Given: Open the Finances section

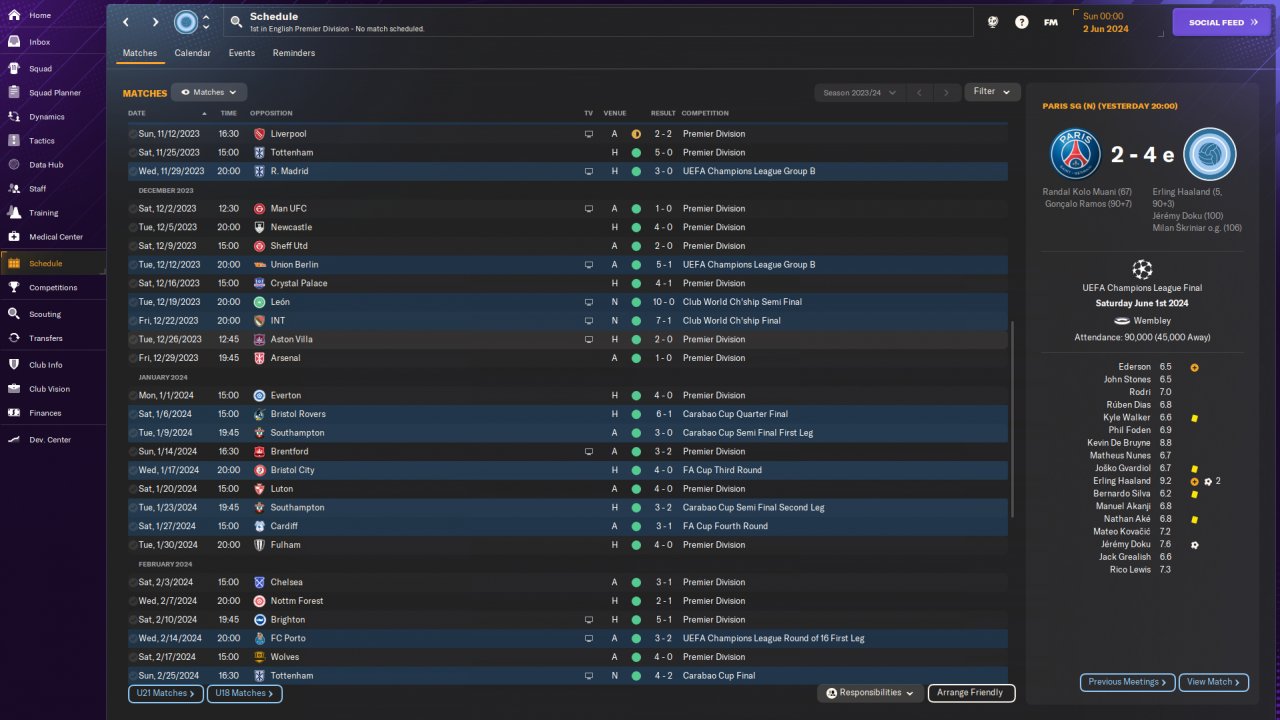Looking at the screenshot, I should coord(45,413).
